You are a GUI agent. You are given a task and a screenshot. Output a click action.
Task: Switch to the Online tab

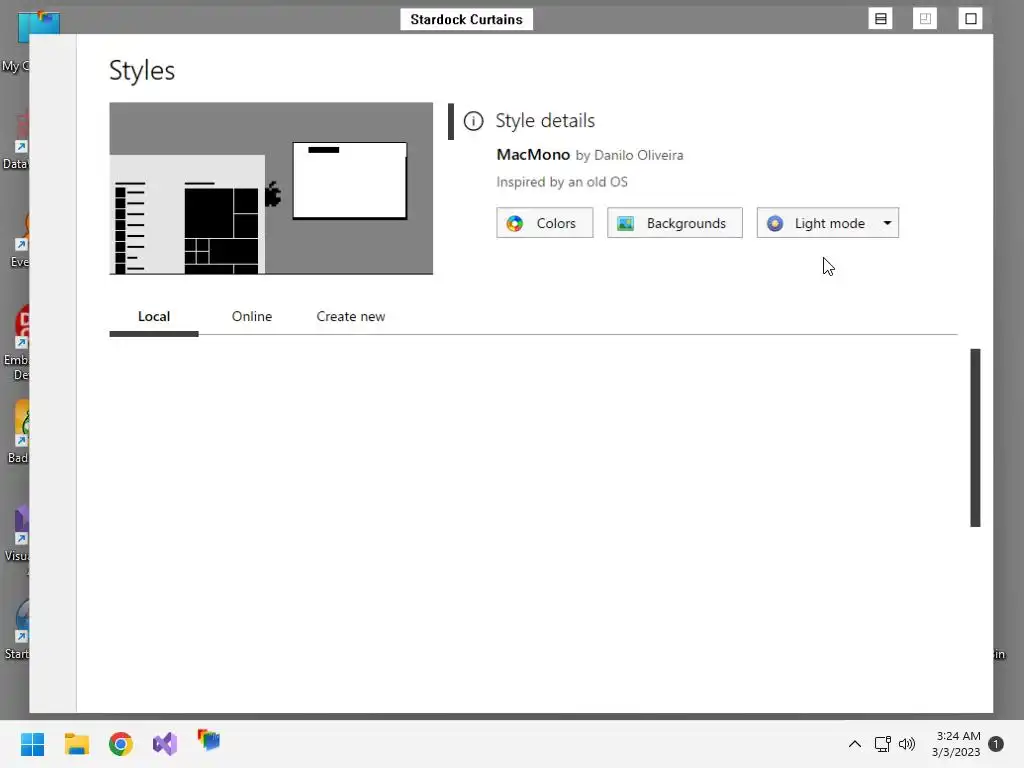(251, 317)
